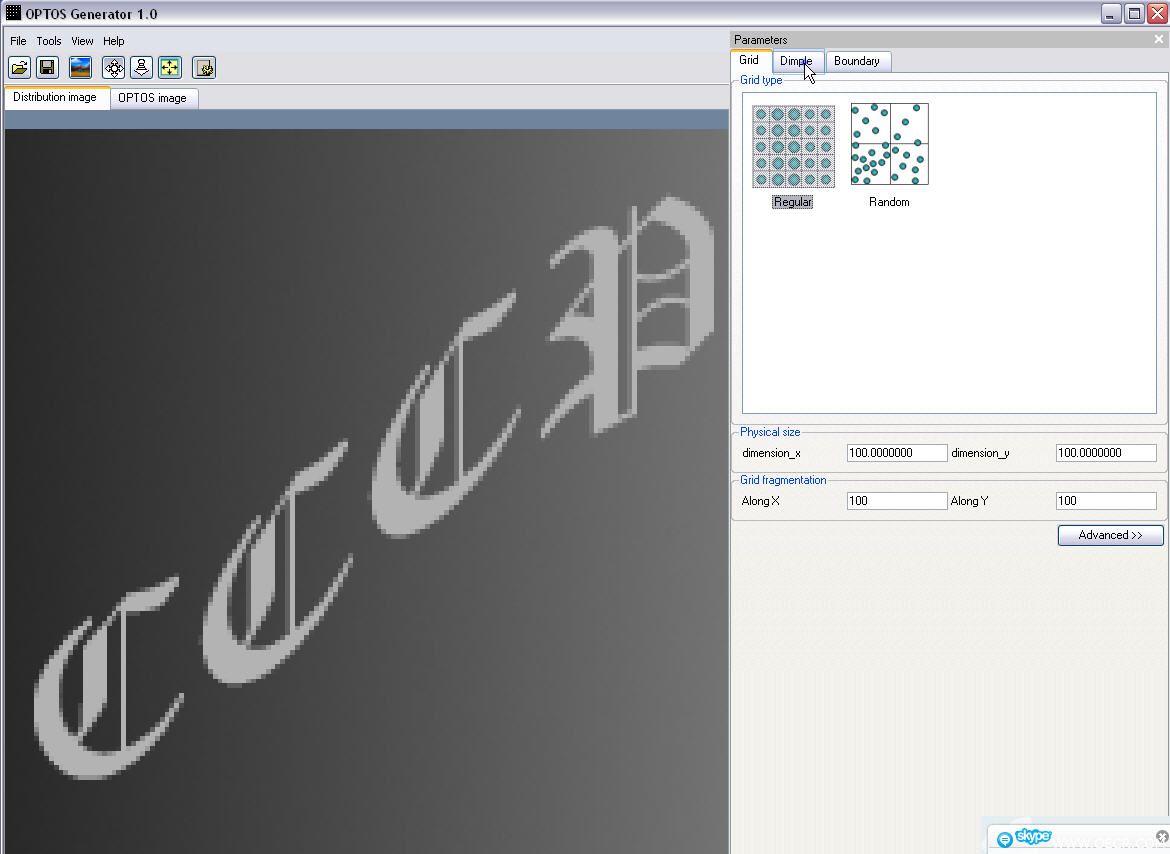Open the View menu
The width and height of the screenshot is (1170, 854).
pyautogui.click(x=82, y=41)
